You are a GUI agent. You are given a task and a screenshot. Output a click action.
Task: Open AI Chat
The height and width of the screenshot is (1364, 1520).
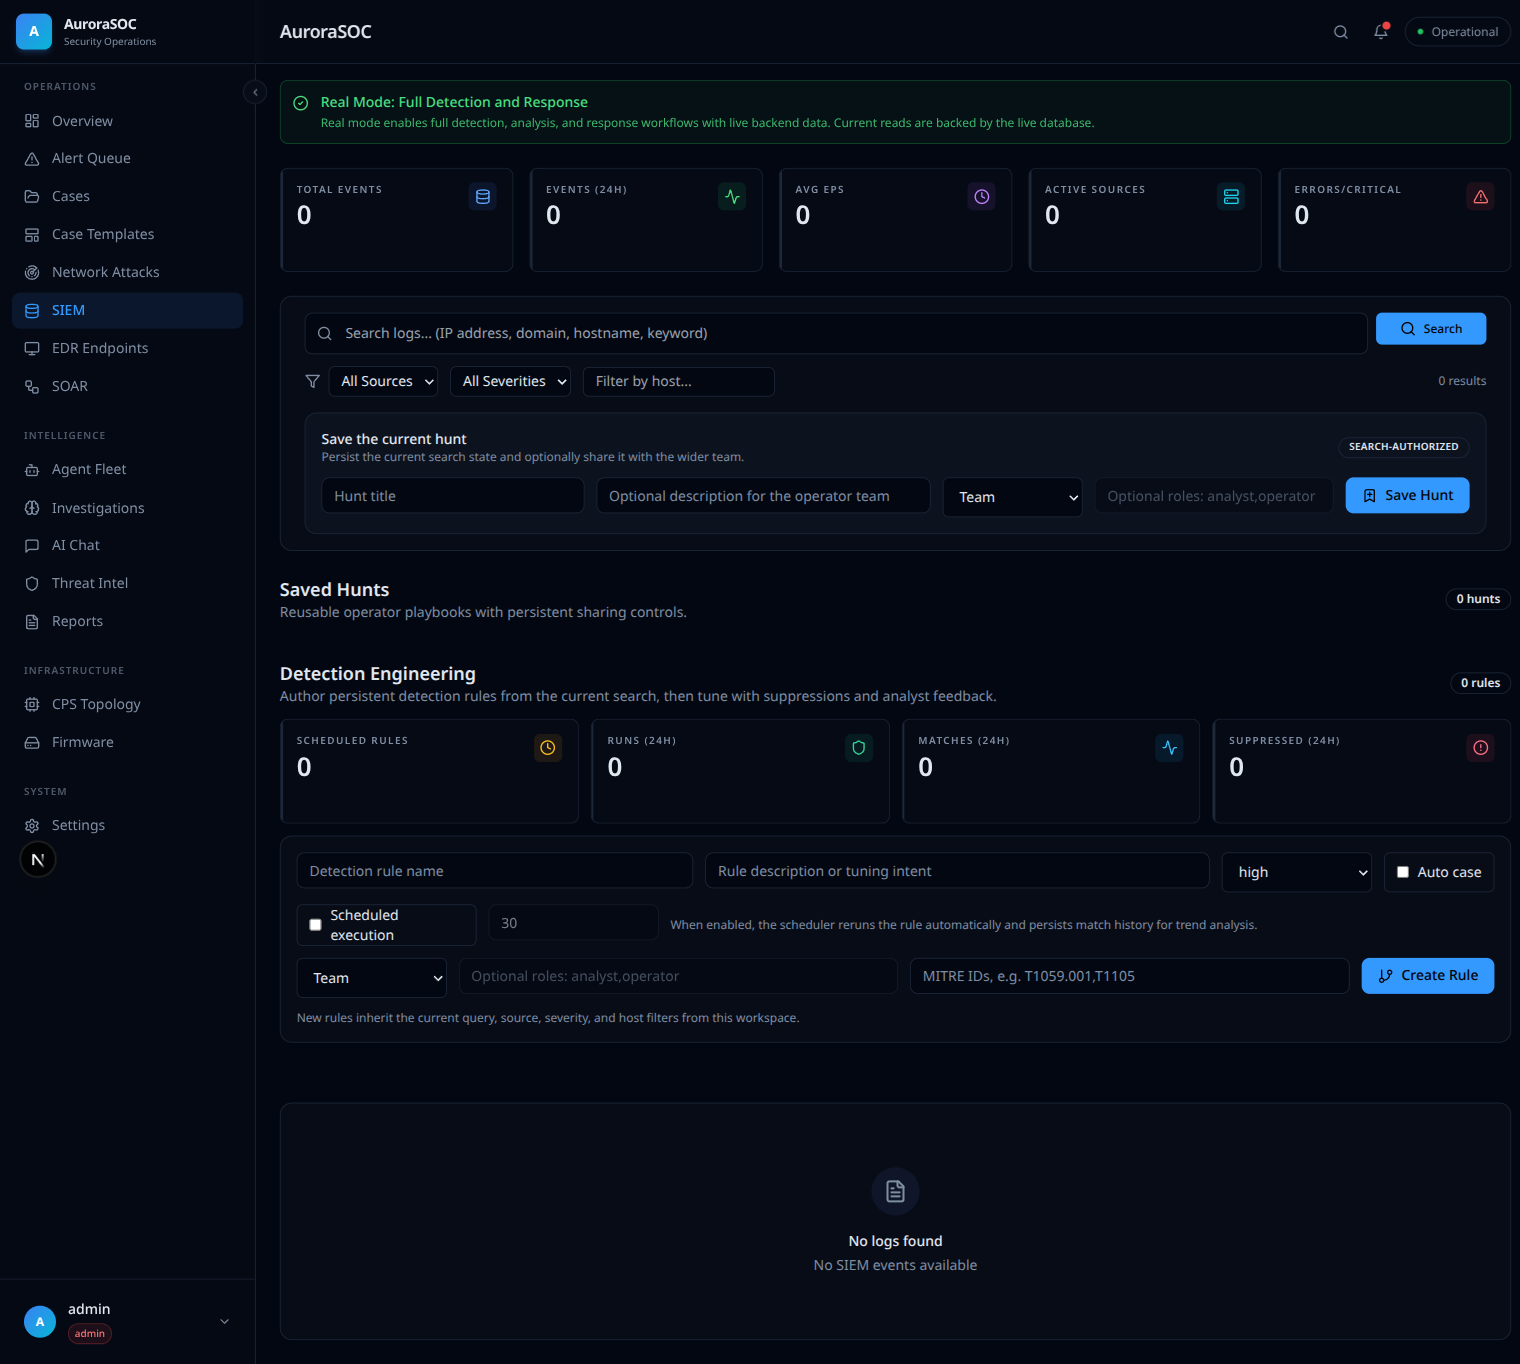[x=127, y=545]
